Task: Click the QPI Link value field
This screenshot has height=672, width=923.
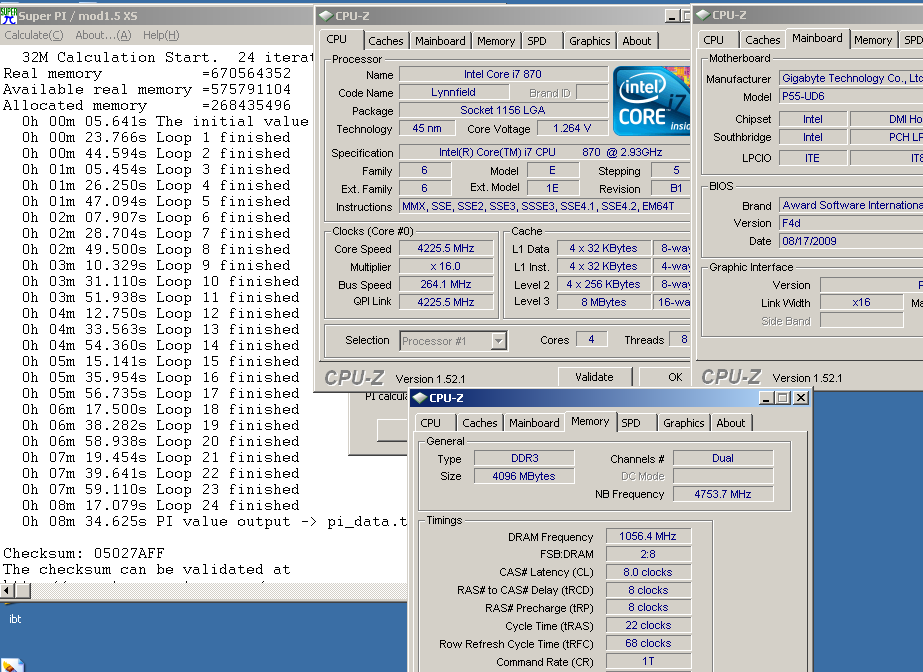Action: 446,302
